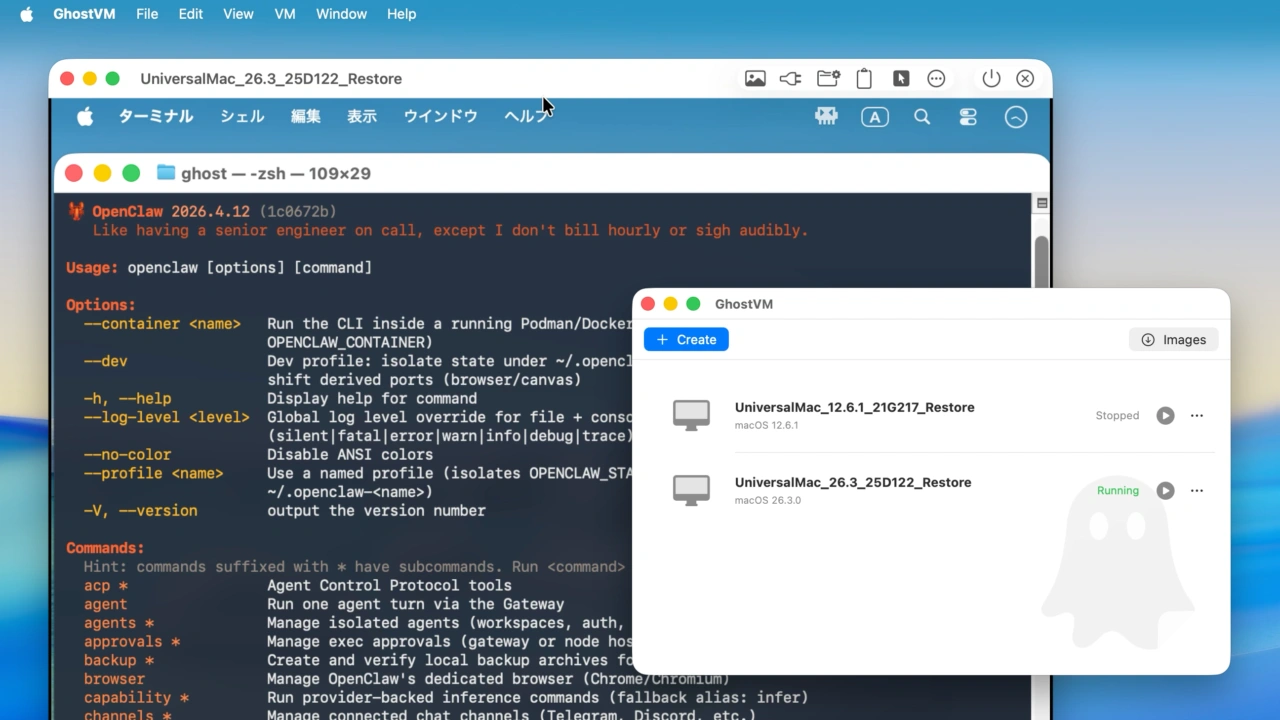Viewport: 1280px width, 720px height.
Task: Click the input source 'A' icon in guest menu bar
Action: [875, 117]
